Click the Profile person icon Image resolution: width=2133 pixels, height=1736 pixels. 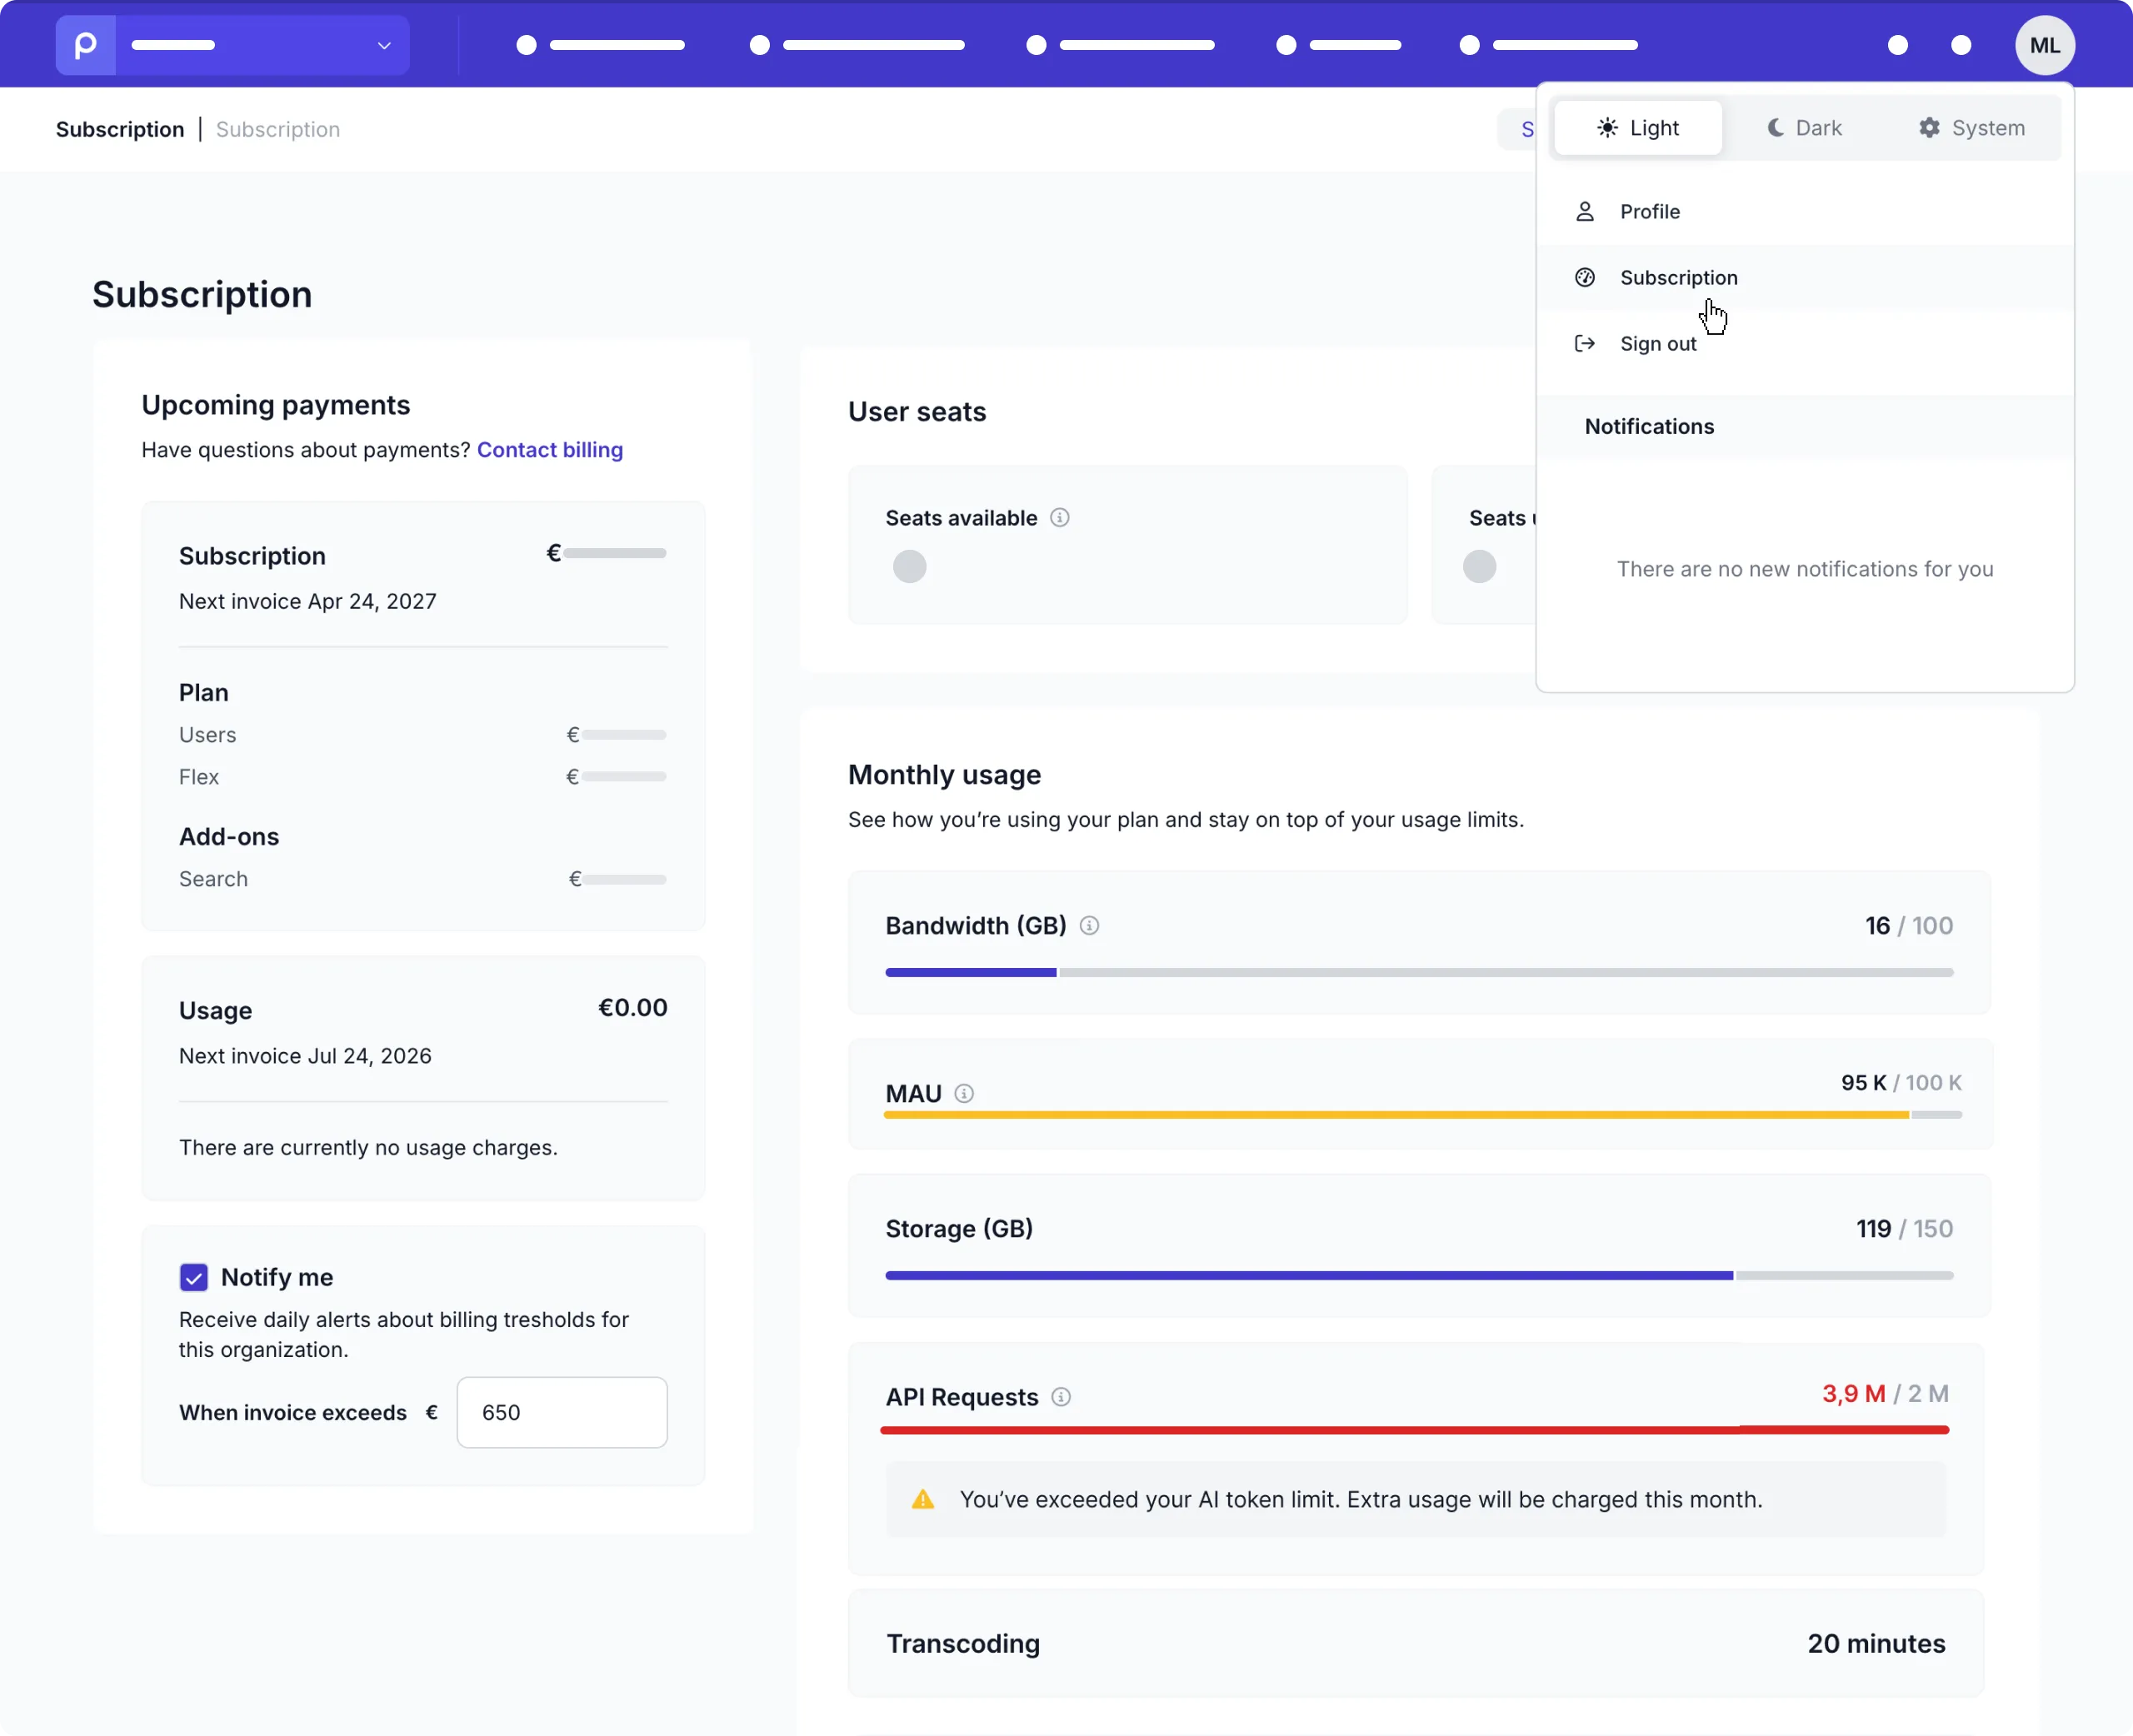(x=1585, y=212)
